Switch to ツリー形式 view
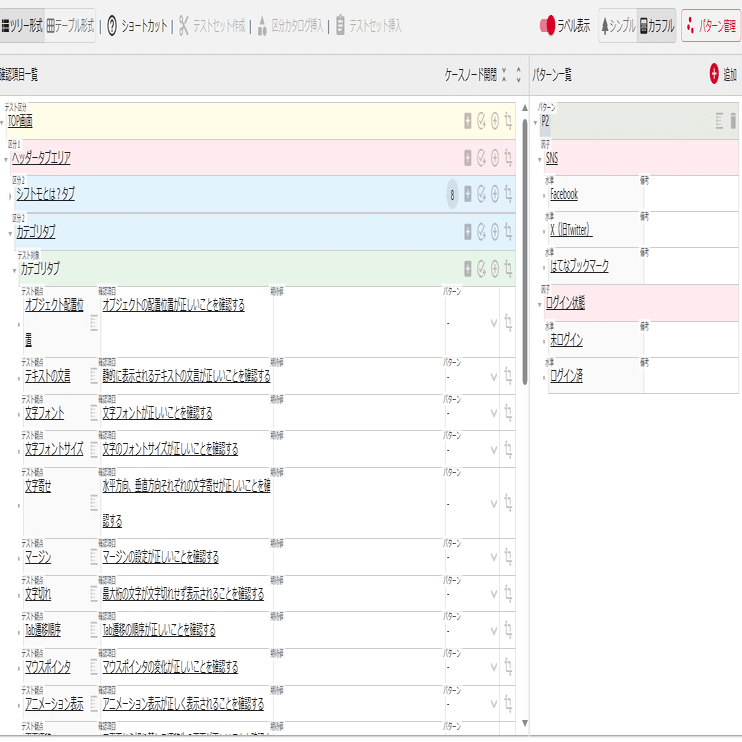This screenshot has height=742, width=742. point(22,26)
